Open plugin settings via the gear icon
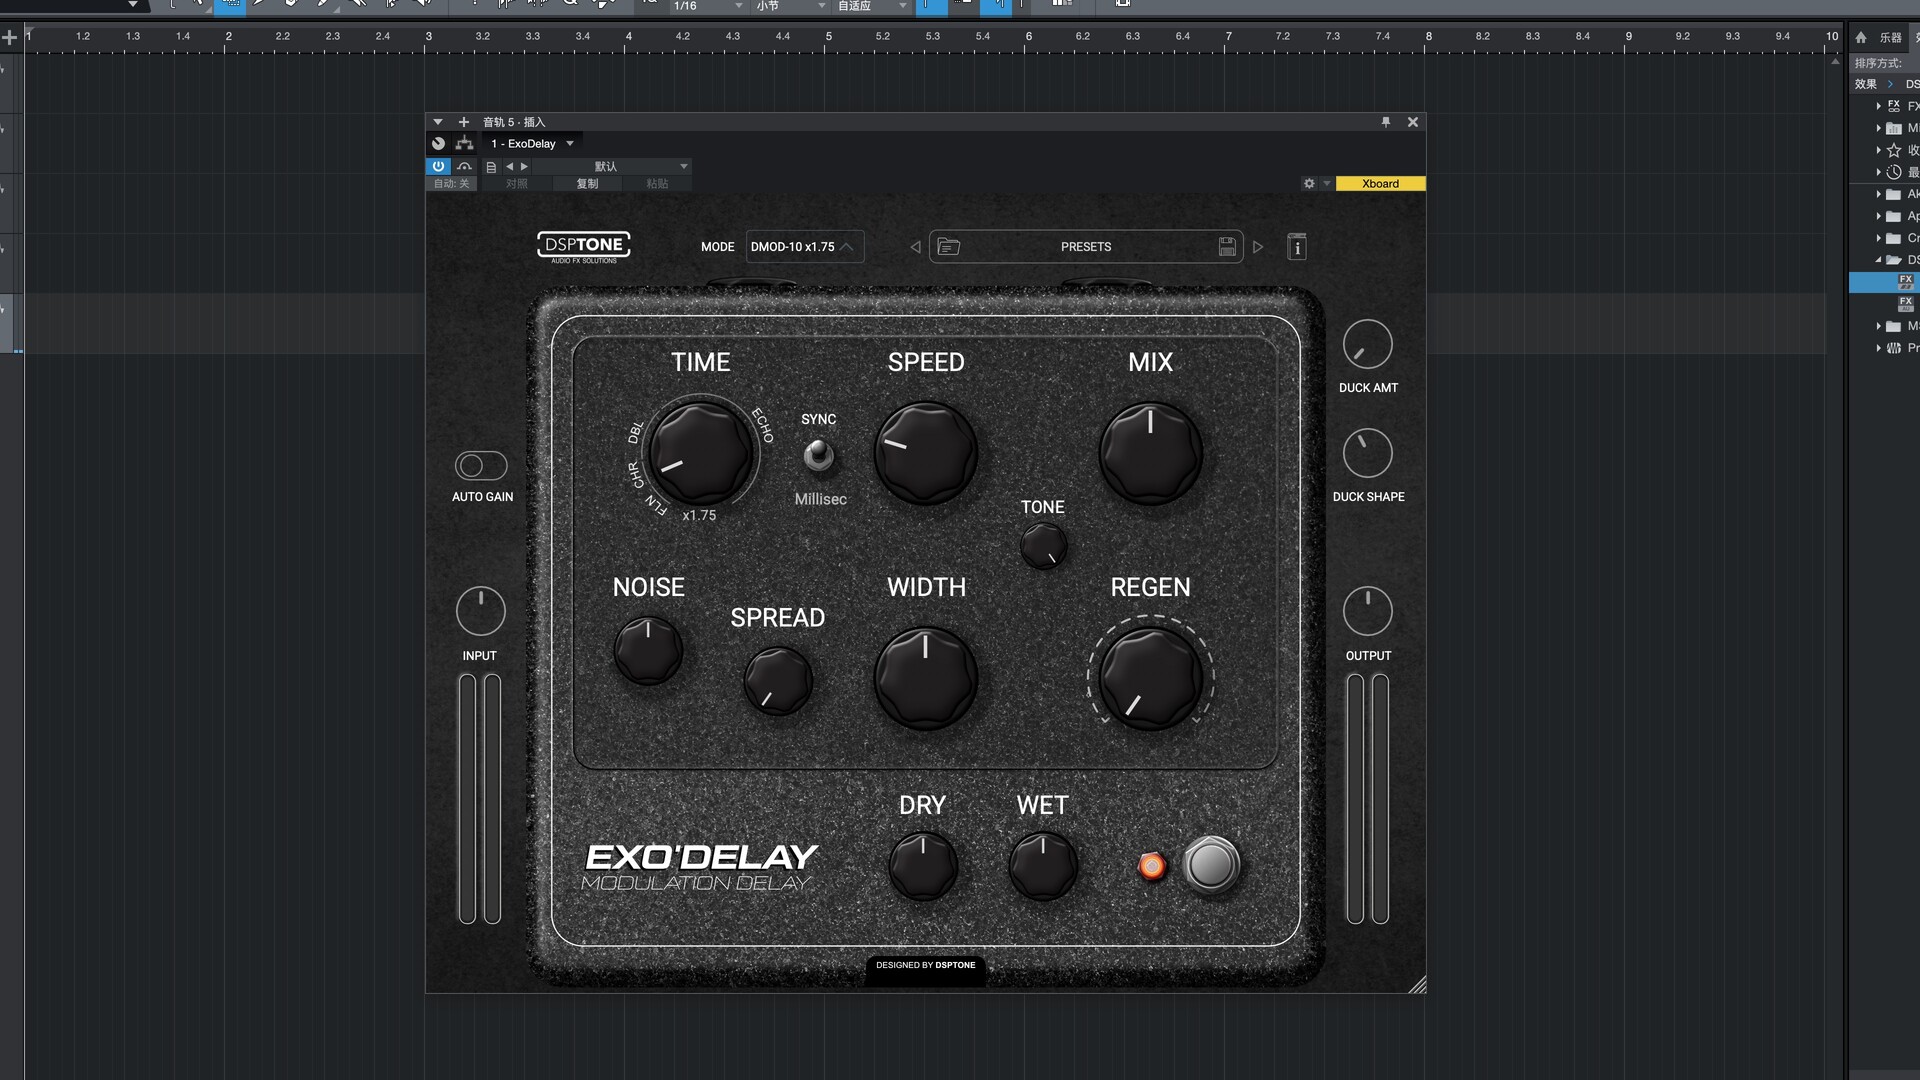 click(1310, 183)
